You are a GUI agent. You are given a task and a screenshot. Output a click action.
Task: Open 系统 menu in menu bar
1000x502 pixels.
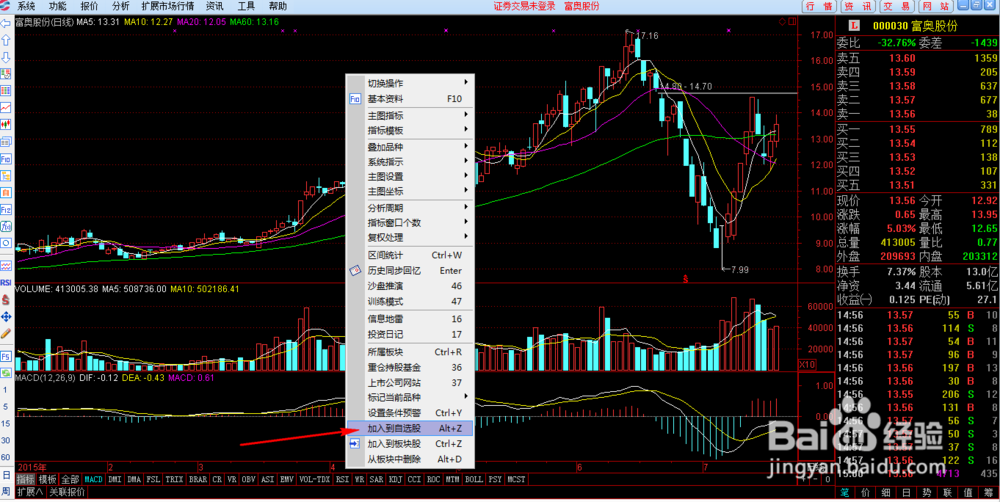click(26, 6)
